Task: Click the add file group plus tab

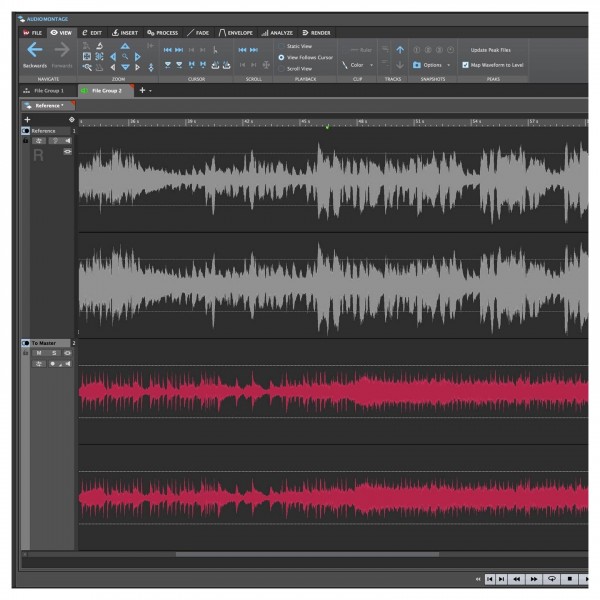Action: pyautogui.click(x=141, y=90)
